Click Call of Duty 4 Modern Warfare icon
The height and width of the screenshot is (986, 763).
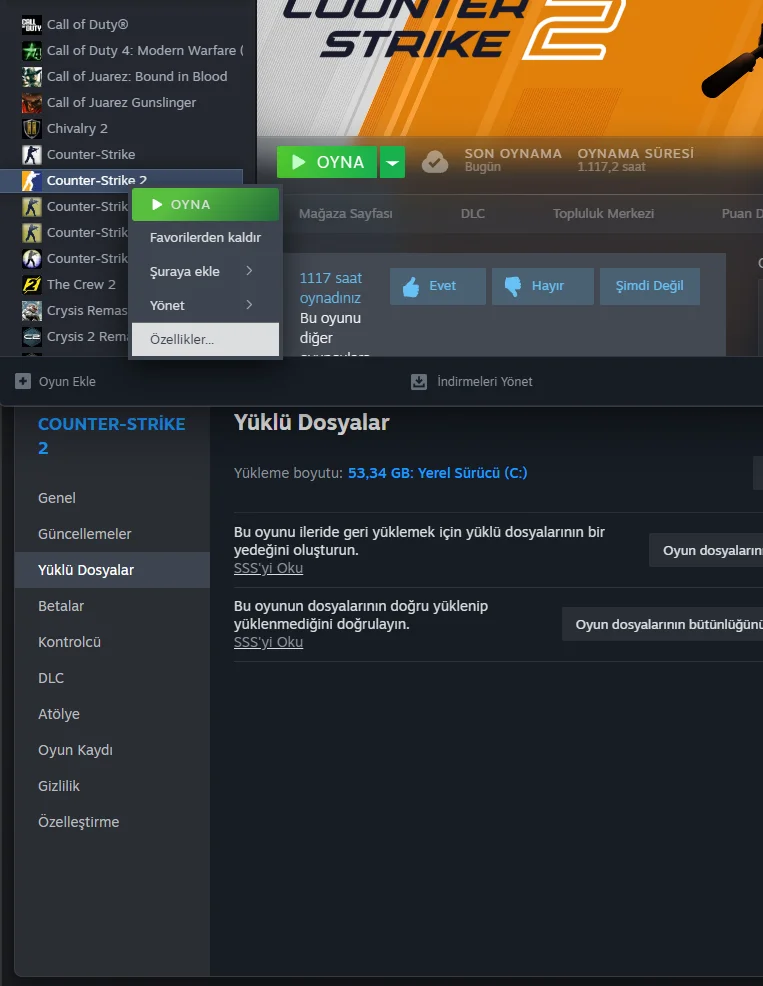coord(31,50)
